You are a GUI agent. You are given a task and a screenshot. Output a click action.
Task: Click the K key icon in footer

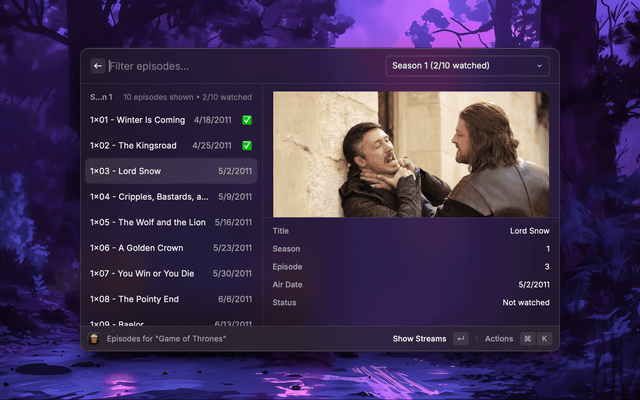pos(545,339)
